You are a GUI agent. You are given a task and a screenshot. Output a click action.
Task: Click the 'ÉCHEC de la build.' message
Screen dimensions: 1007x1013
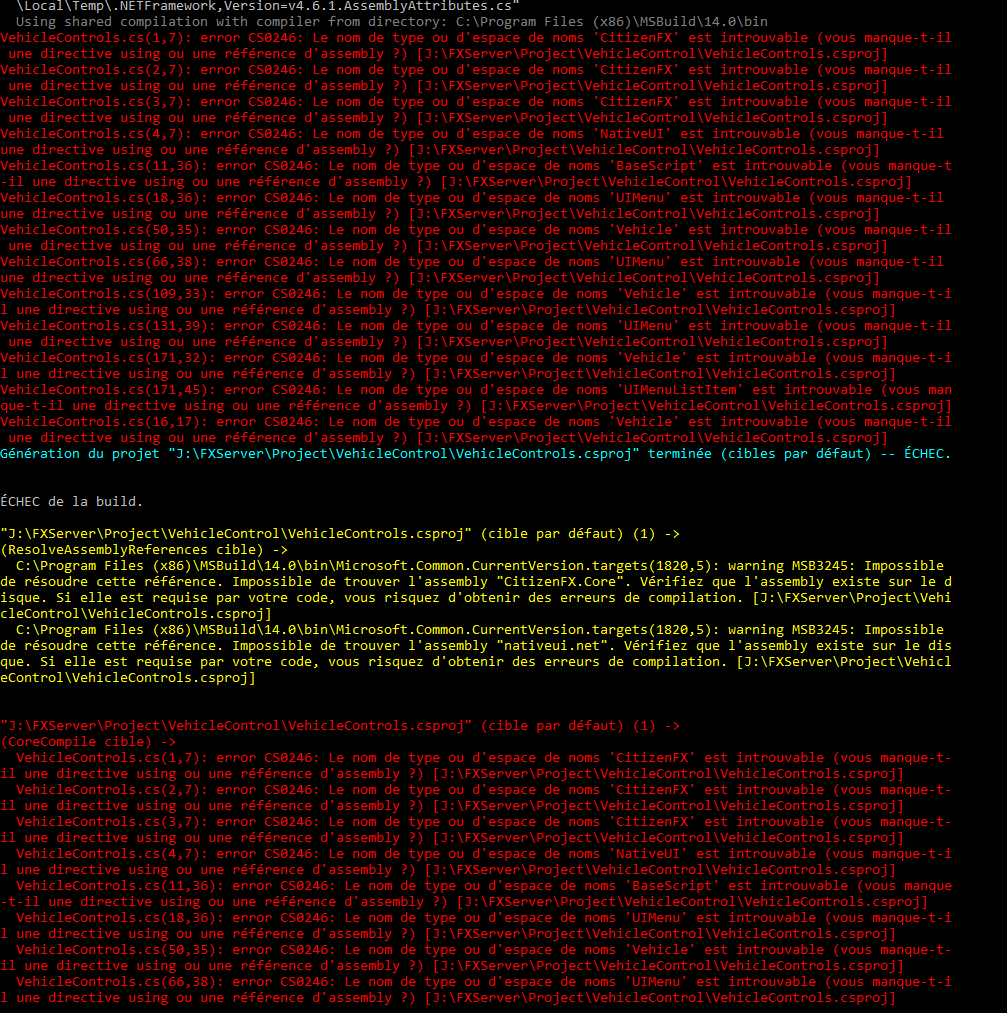[72, 501]
